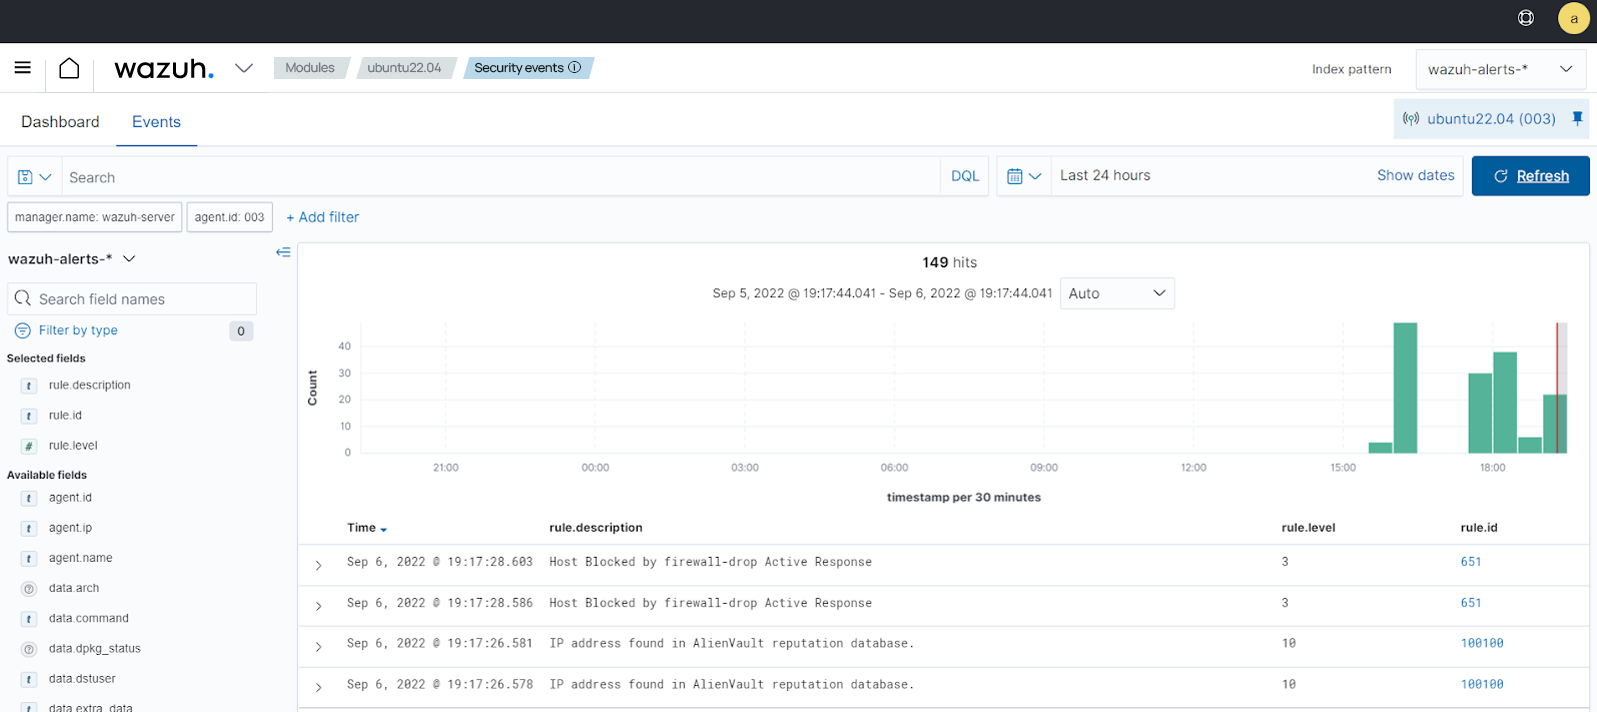Screen dimensions: 1597x712
Task: Click the rule.id column header
Action: pos(1479,528)
